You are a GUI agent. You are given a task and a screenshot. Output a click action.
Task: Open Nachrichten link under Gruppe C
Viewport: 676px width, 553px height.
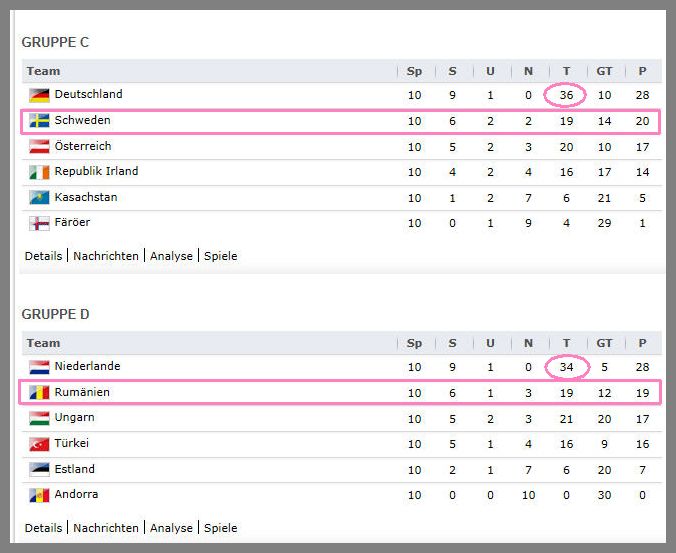106,256
